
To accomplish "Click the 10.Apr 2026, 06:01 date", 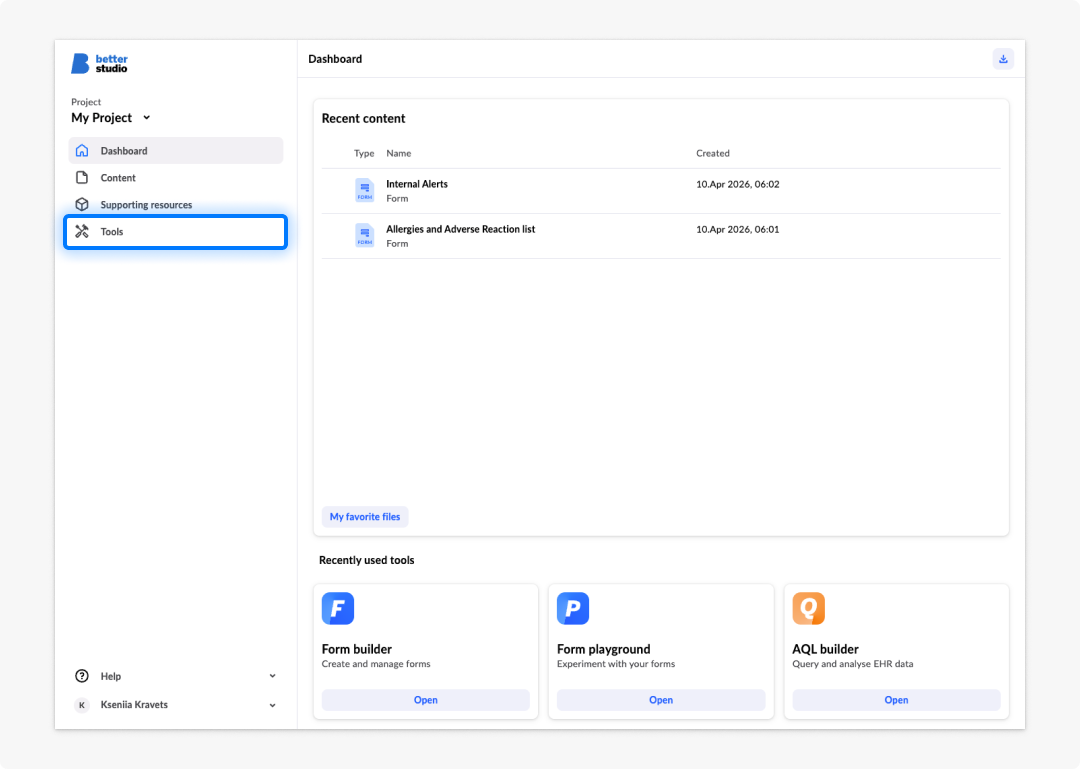I will tap(738, 229).
